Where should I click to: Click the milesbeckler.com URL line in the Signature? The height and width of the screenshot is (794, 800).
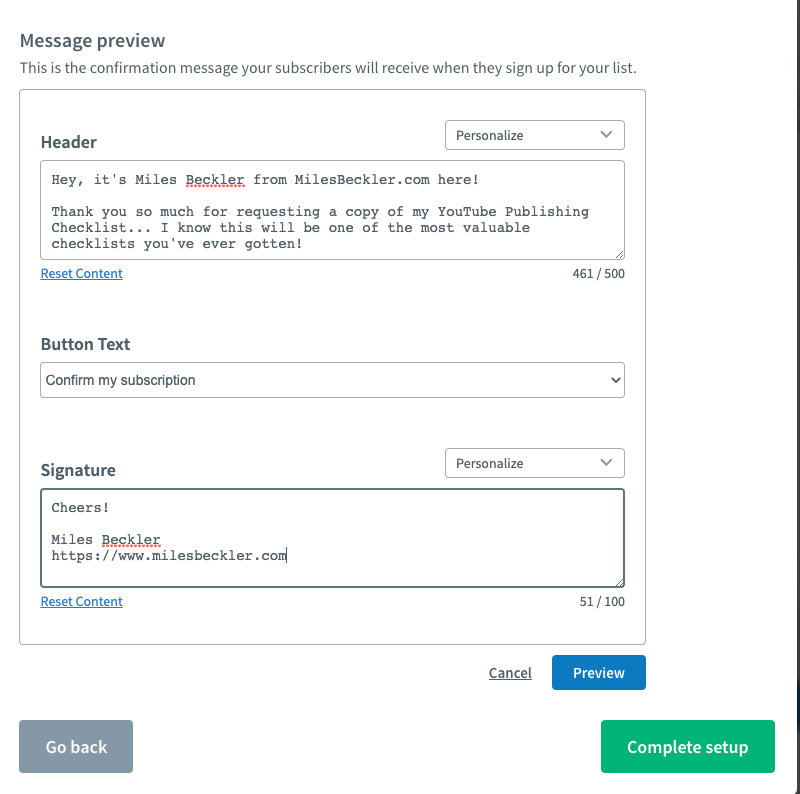pos(169,555)
